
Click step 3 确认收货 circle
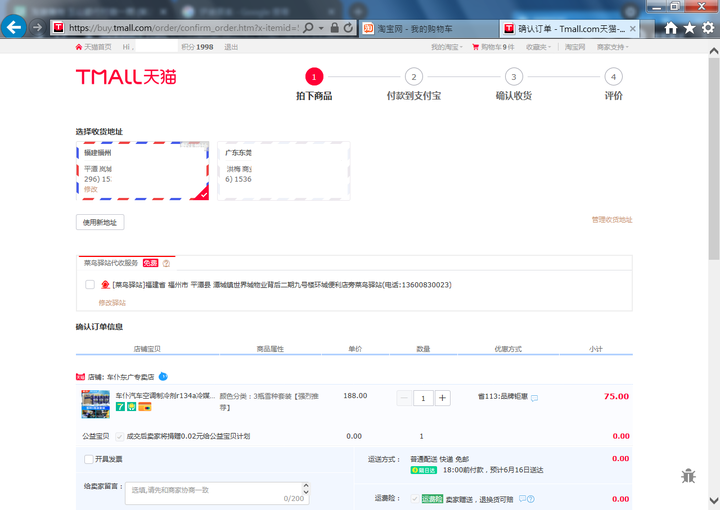tap(514, 77)
